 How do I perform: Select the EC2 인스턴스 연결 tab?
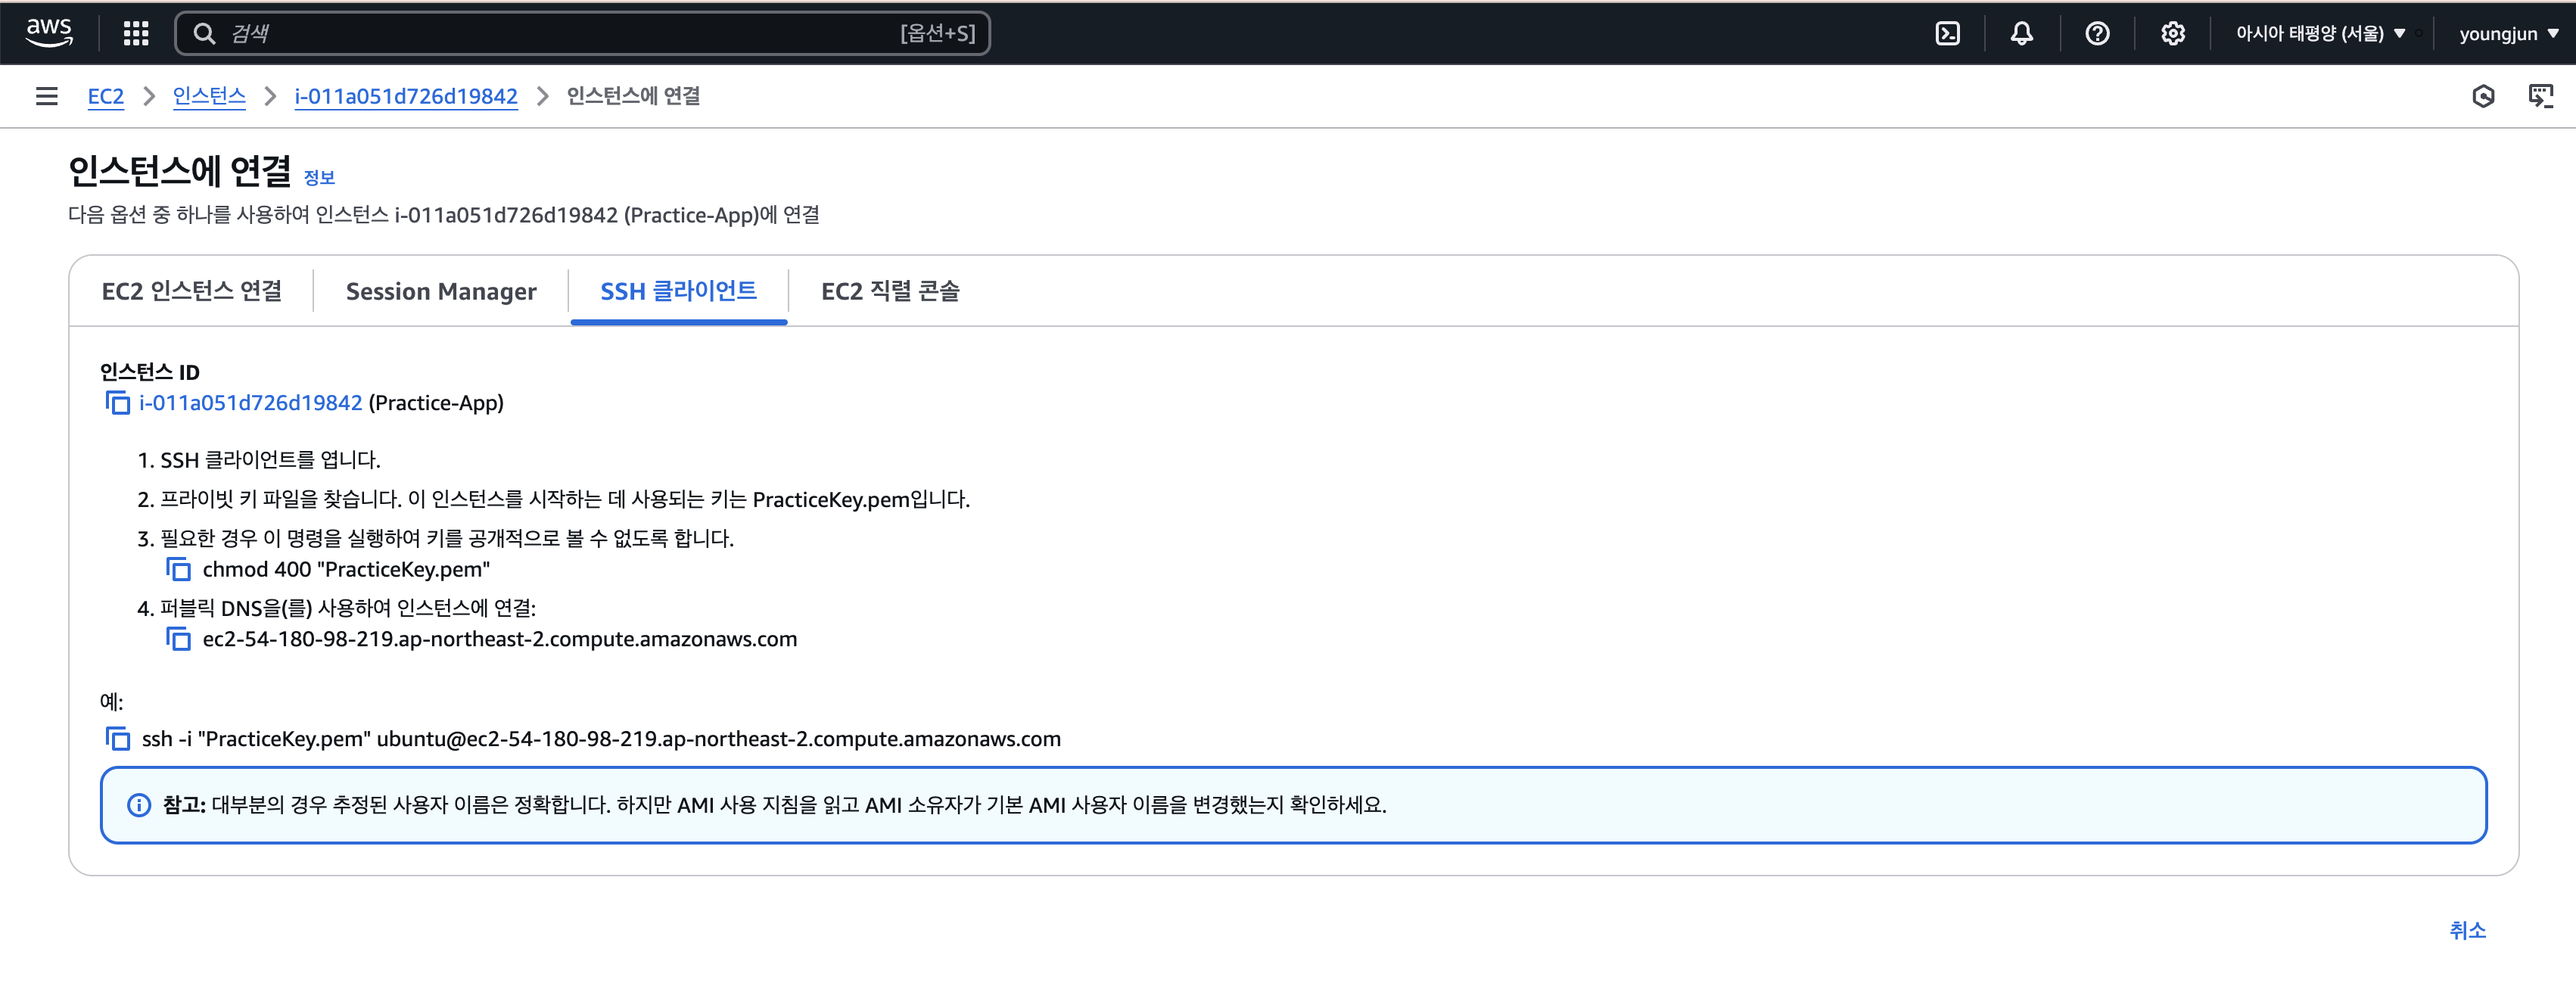(192, 291)
